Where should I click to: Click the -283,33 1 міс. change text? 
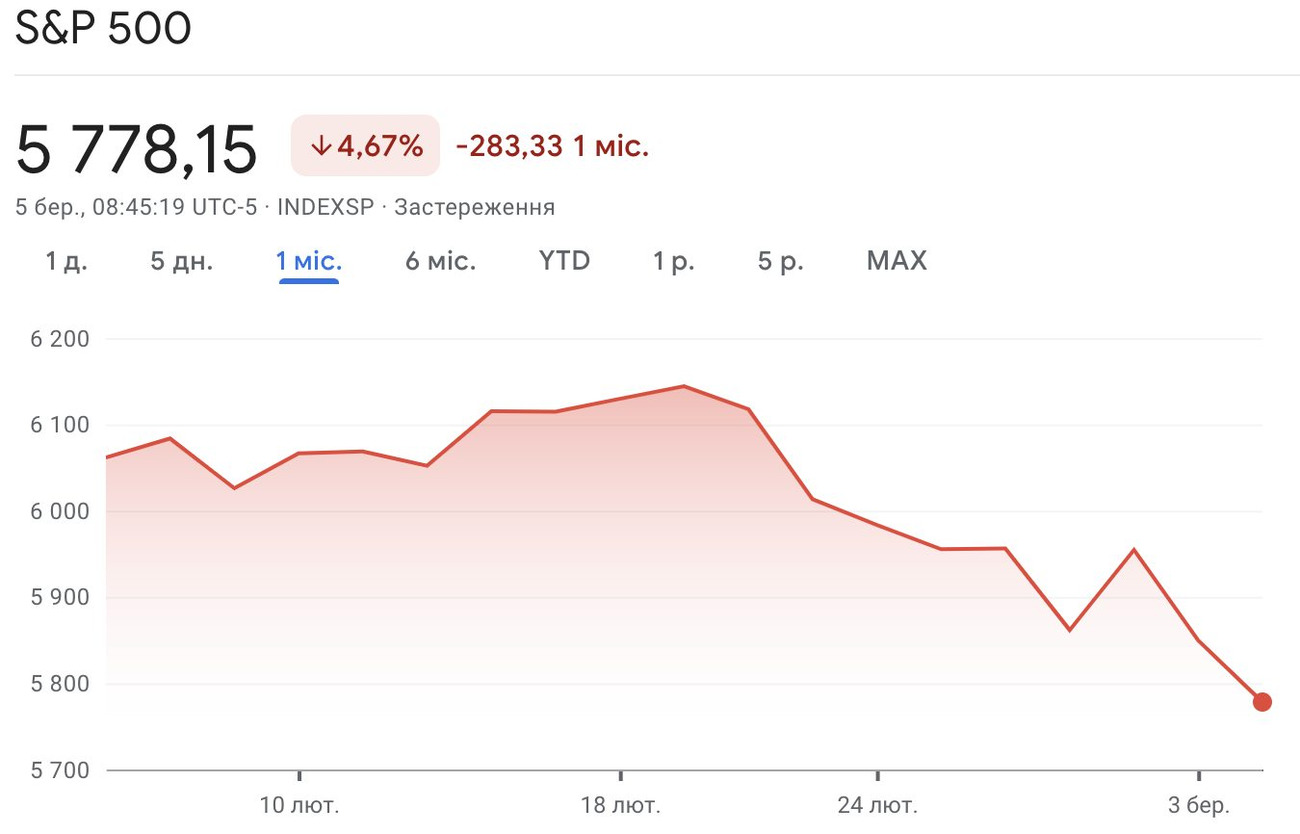[552, 147]
